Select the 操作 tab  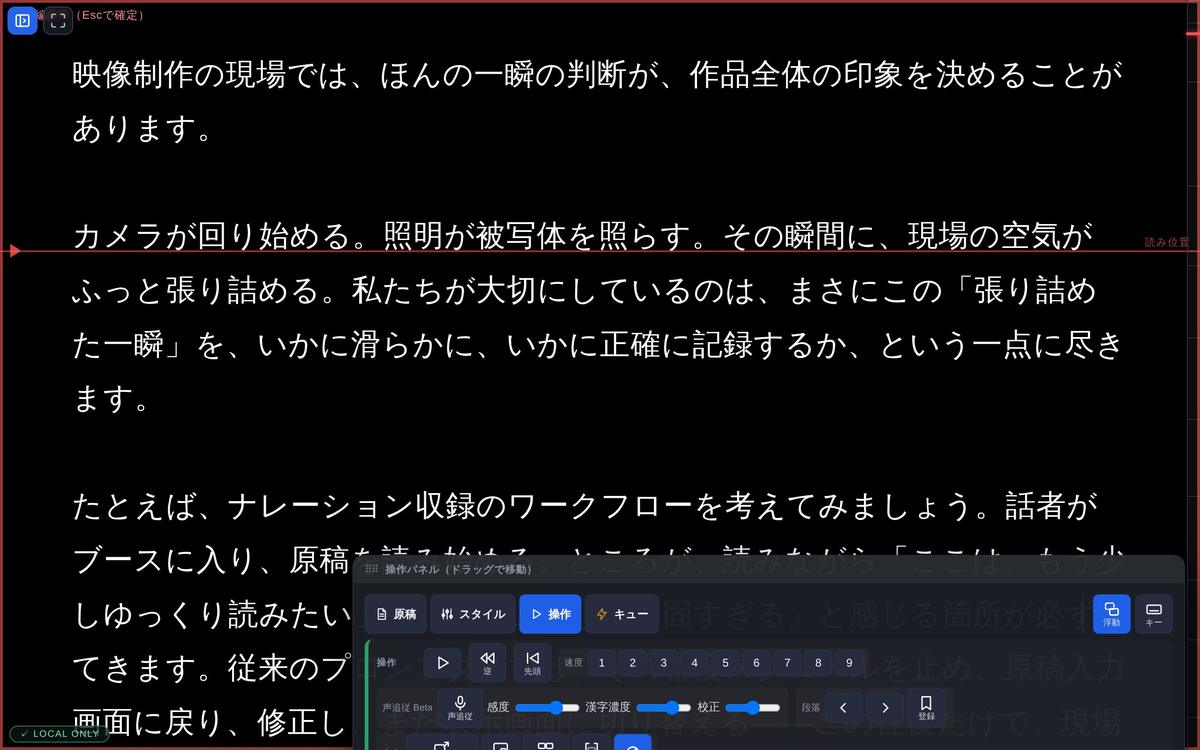pyautogui.click(x=550, y=614)
